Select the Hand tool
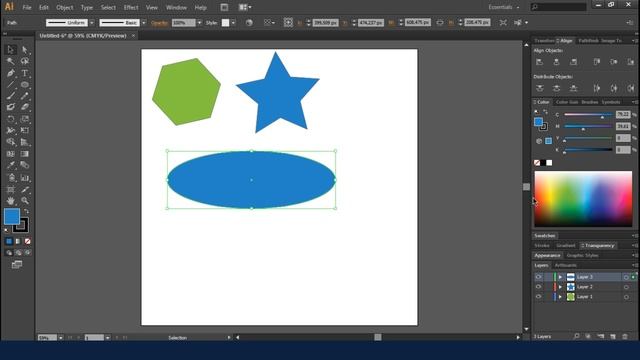Image resolution: width=640 pixels, height=360 pixels. pos(11,200)
